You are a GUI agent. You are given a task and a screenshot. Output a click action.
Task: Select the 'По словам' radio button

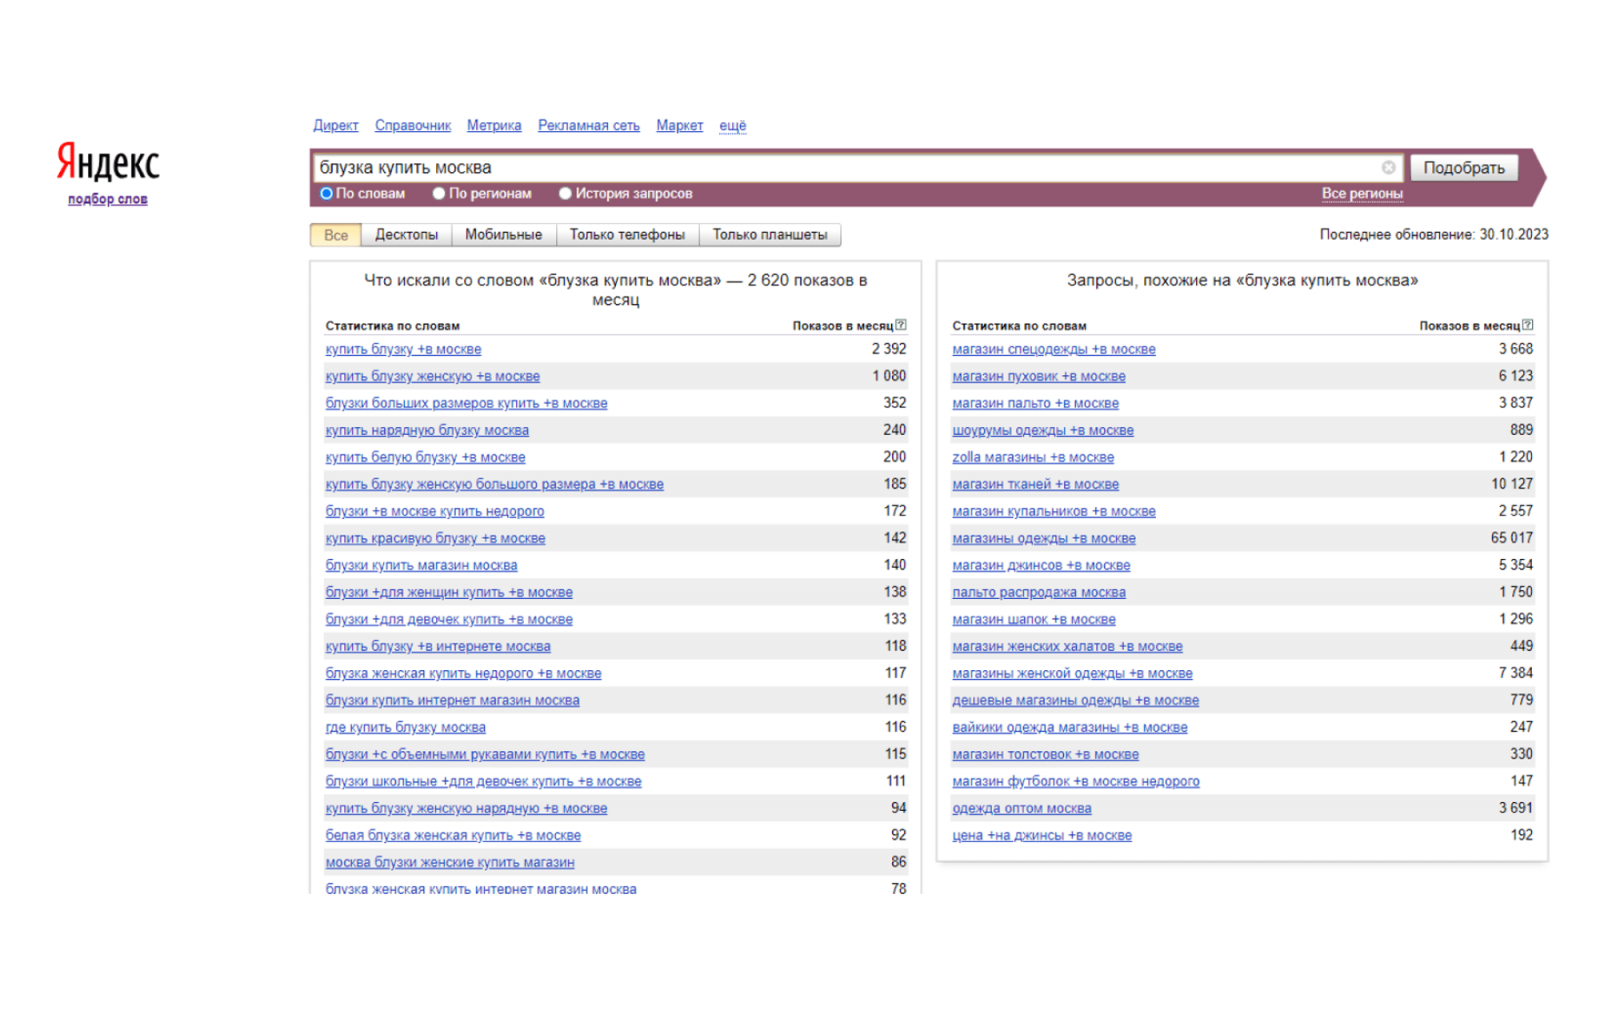pos(326,194)
